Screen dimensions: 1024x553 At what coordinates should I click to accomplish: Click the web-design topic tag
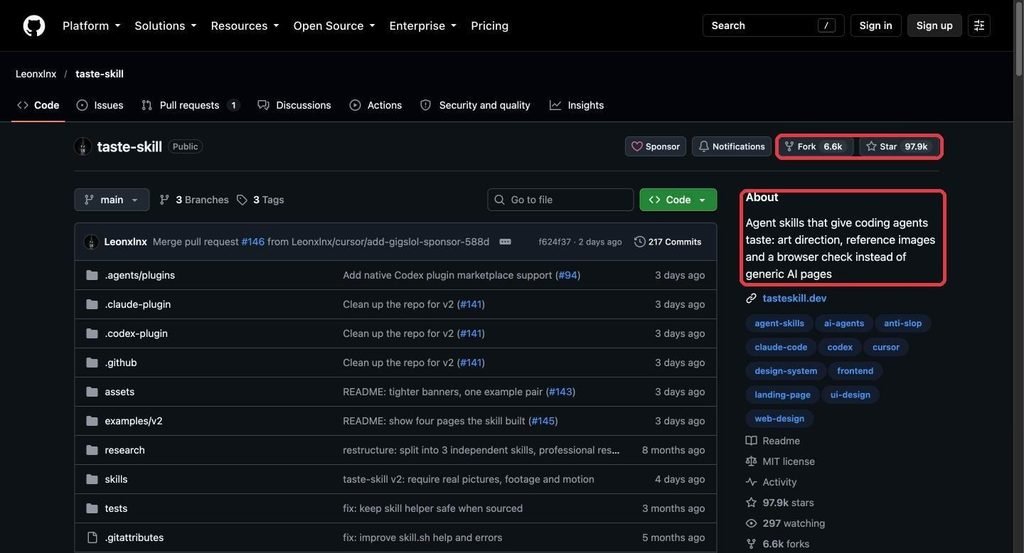point(779,419)
